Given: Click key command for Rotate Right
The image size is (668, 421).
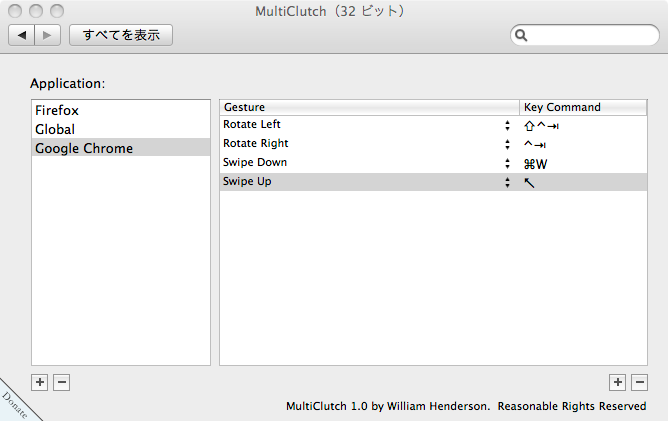Looking at the screenshot, I should [535, 144].
